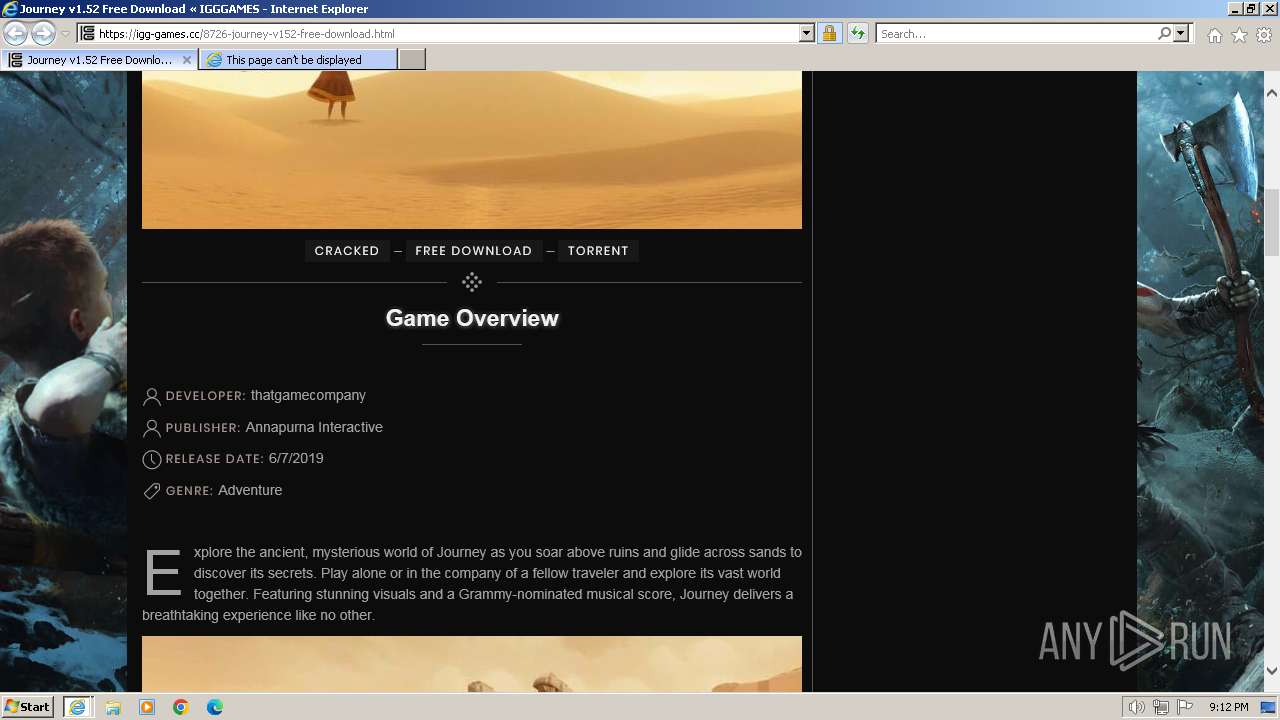Start search with the magnifier icon
Screen dimensions: 1280x720
[x=1164, y=33]
